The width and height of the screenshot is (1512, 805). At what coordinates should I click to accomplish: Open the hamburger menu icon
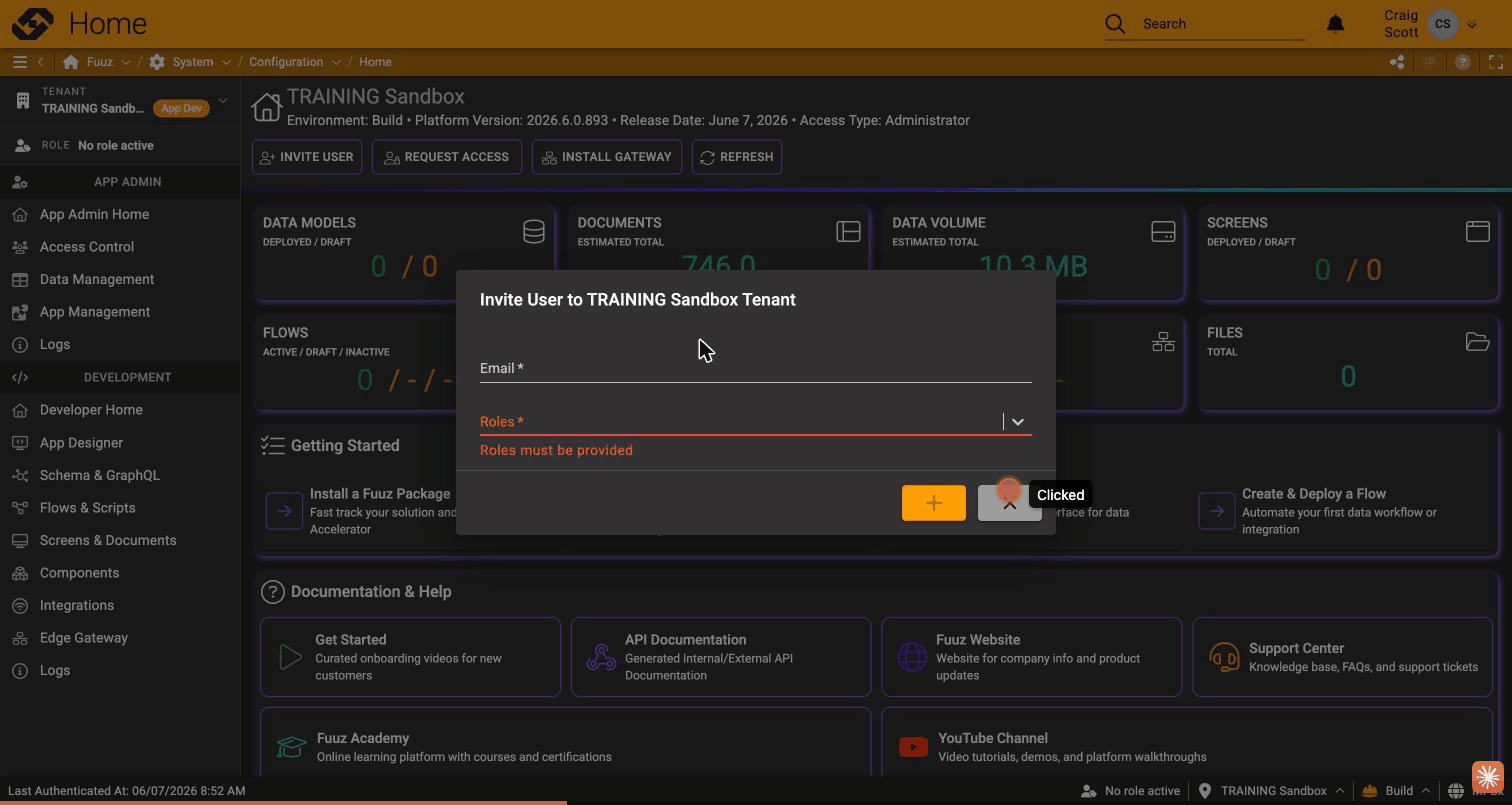tap(19, 62)
